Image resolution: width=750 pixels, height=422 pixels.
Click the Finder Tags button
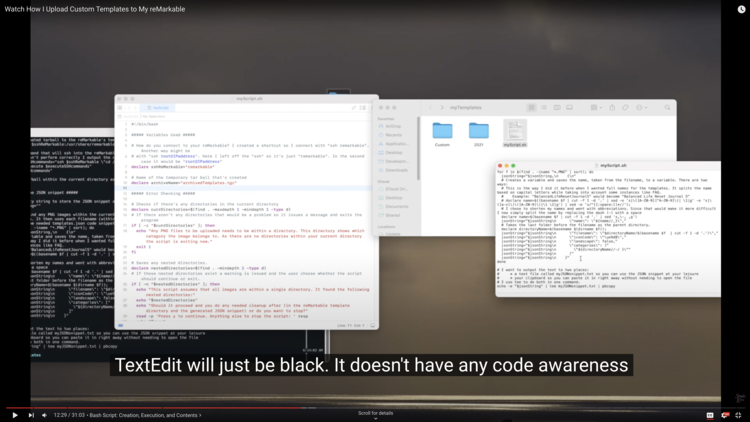tap(625, 108)
